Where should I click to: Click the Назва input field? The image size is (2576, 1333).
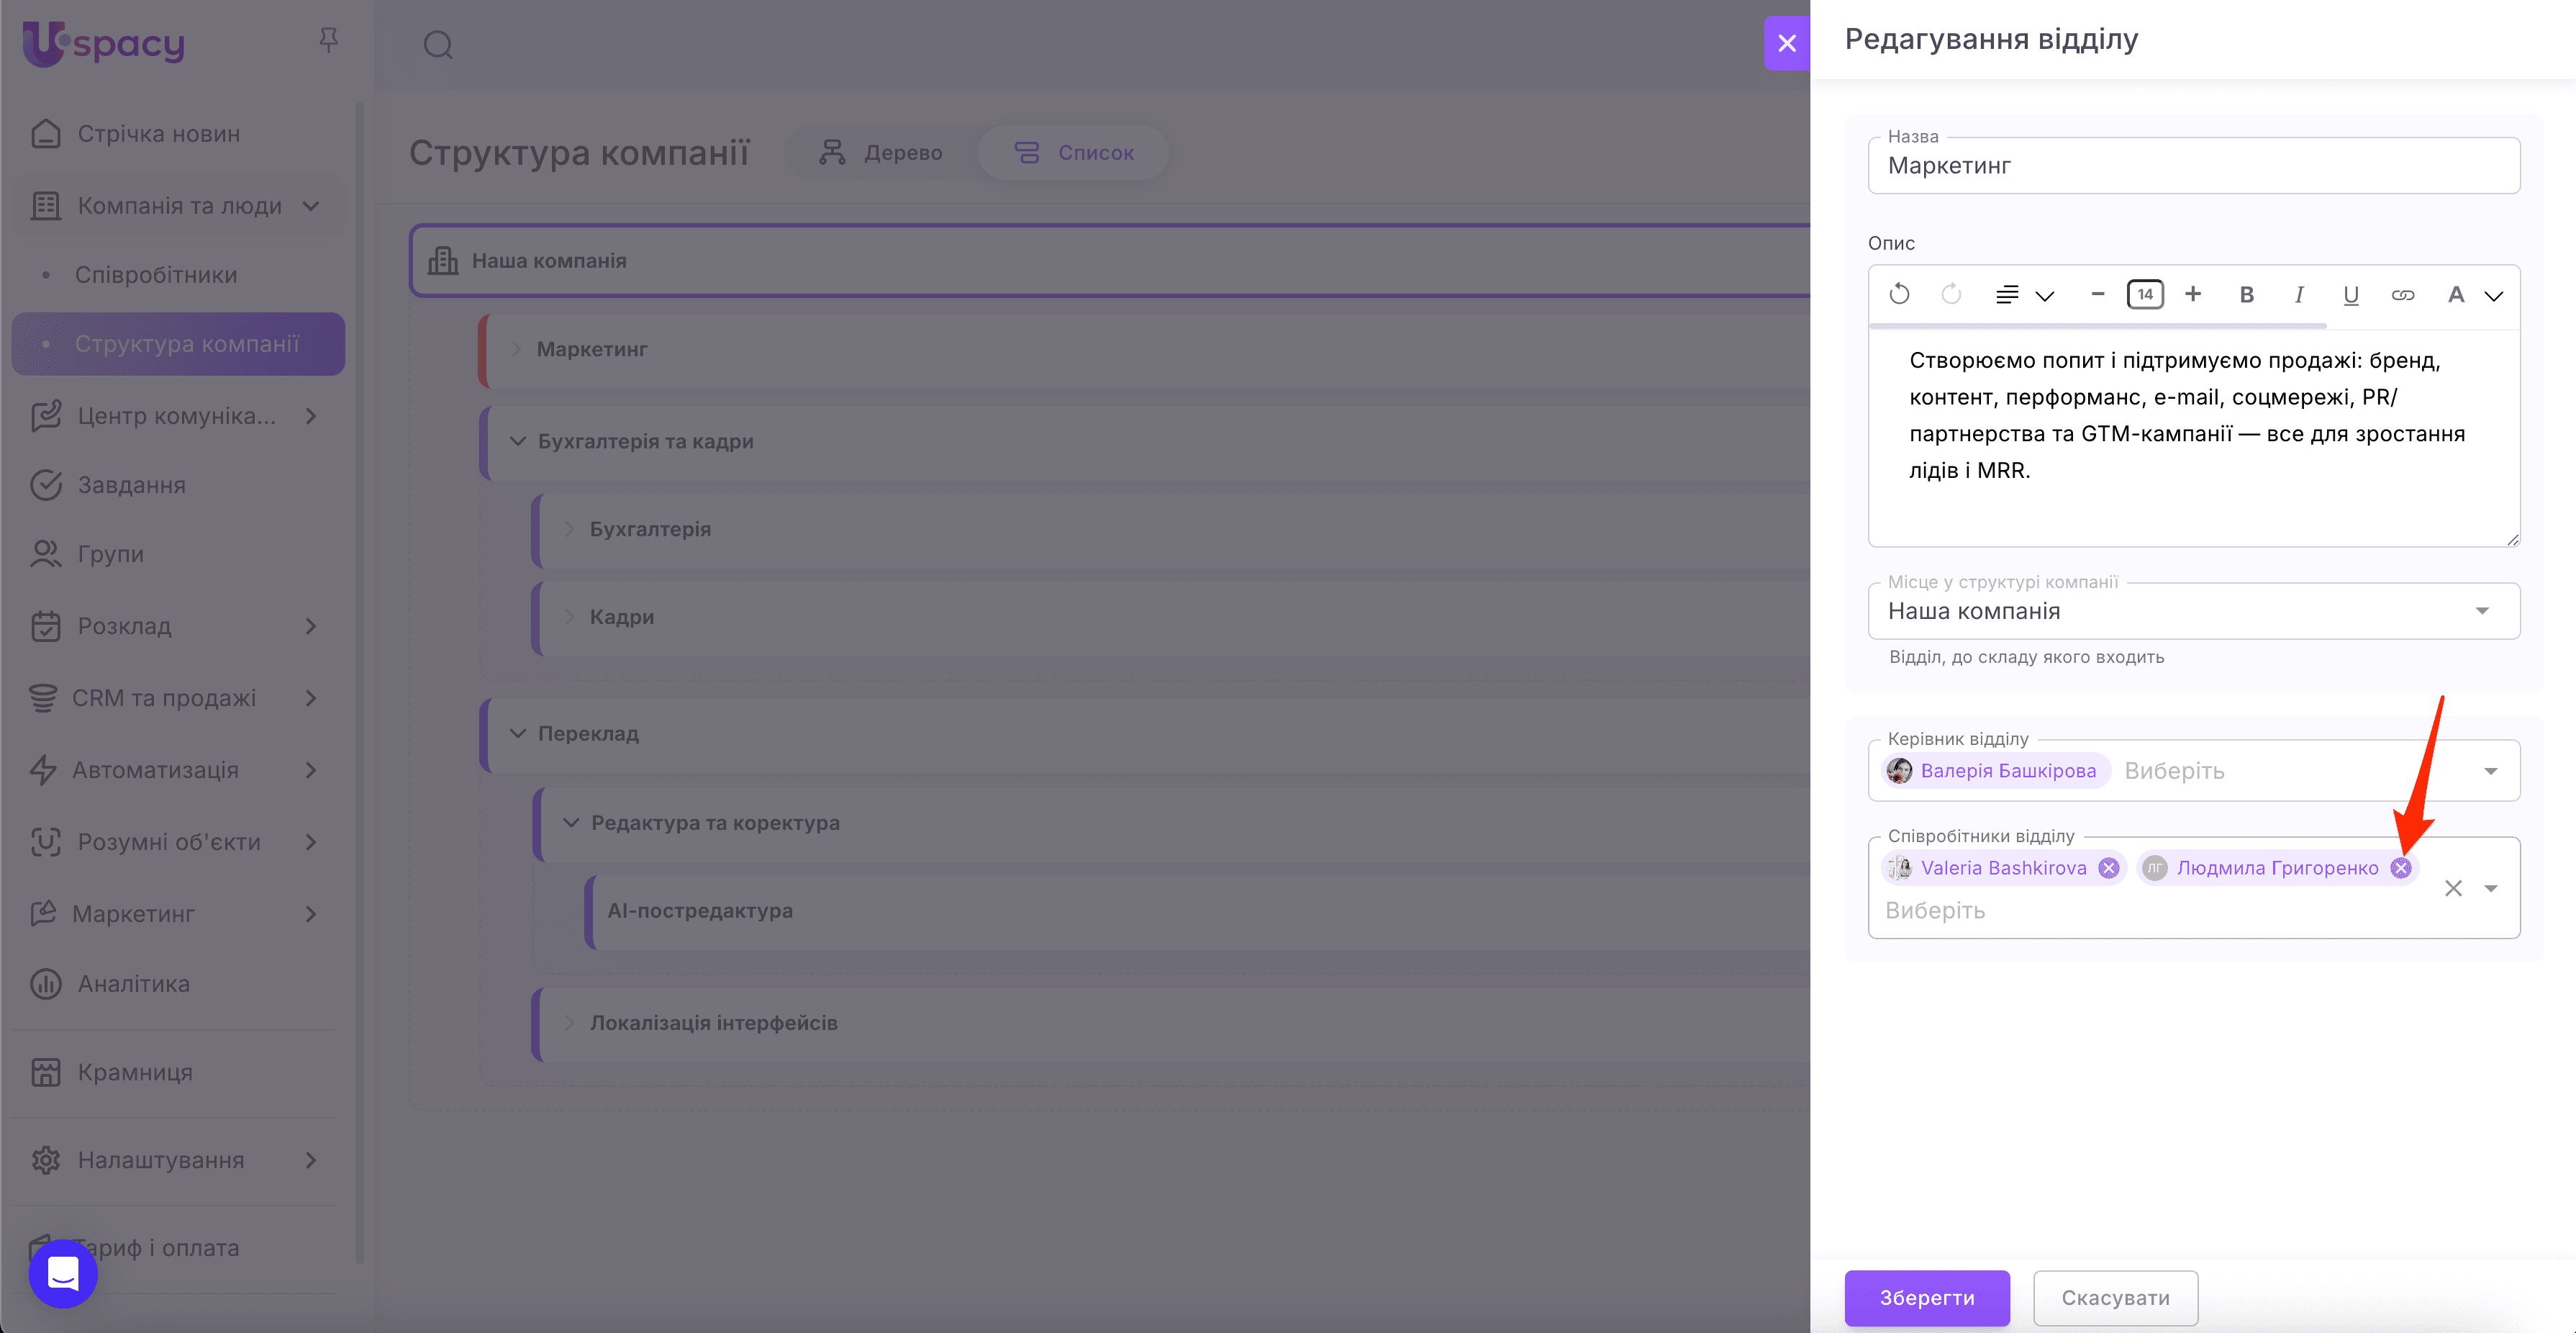(x=2192, y=166)
